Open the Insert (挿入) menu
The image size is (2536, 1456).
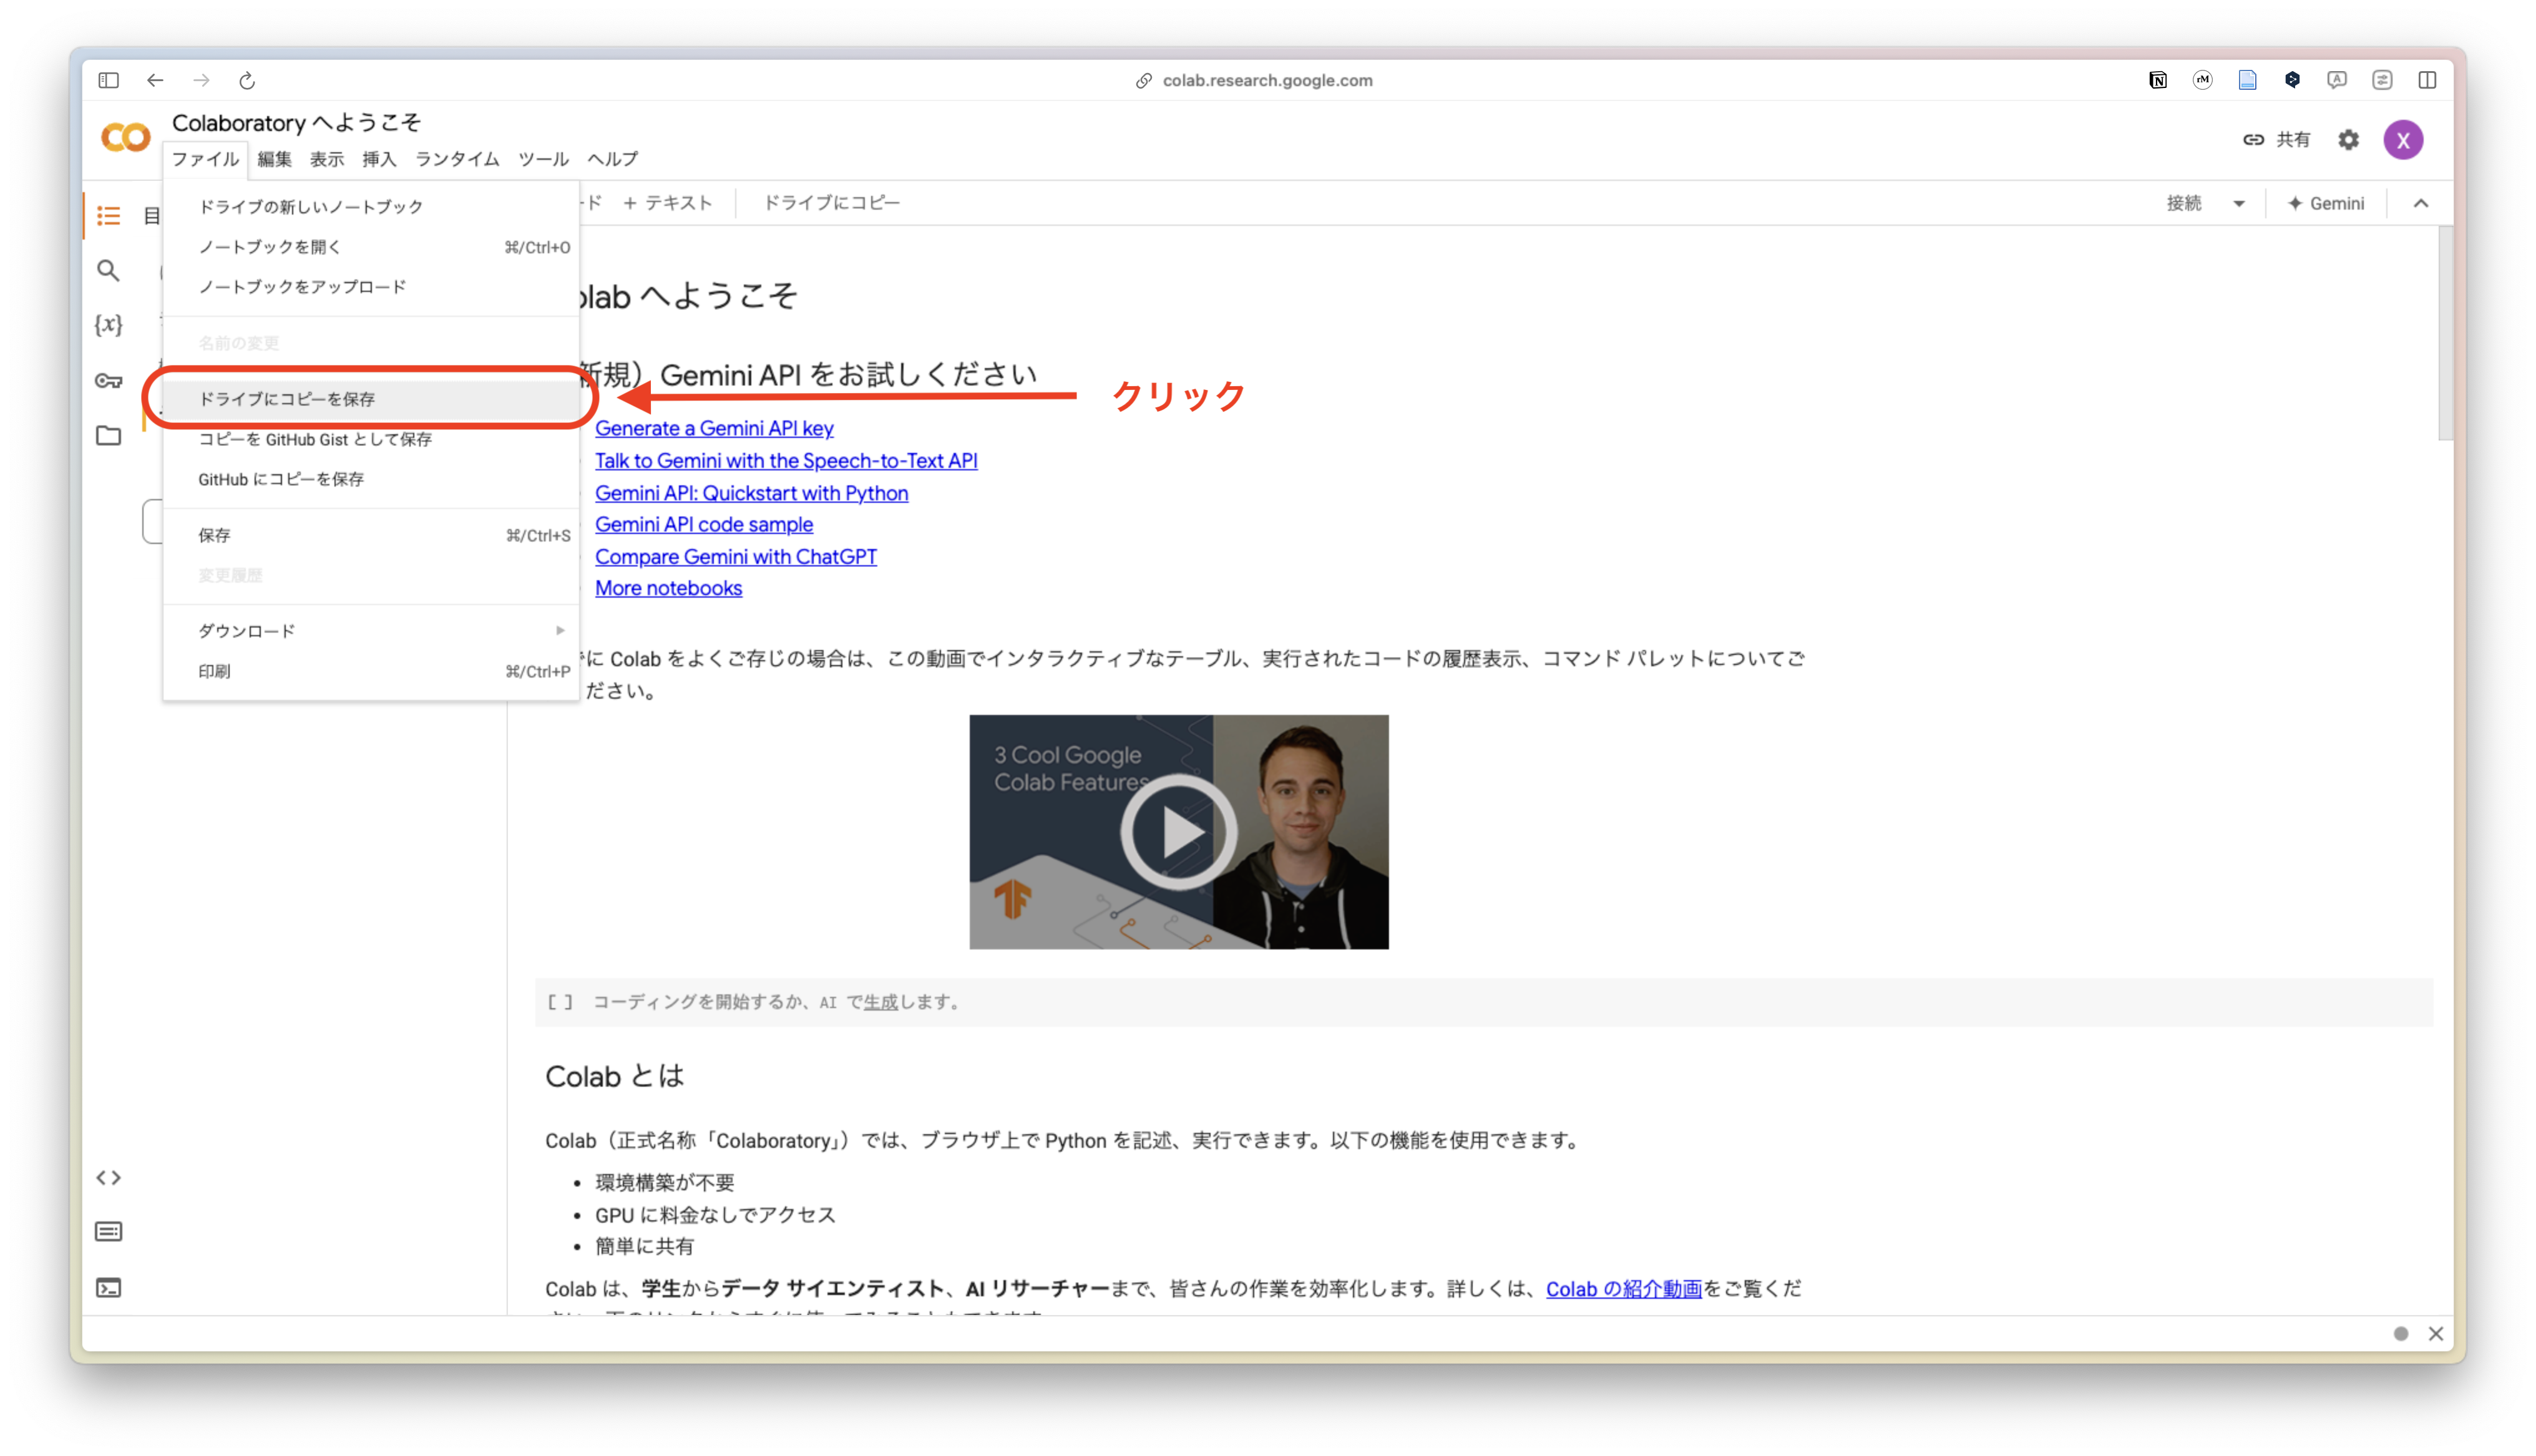379,159
